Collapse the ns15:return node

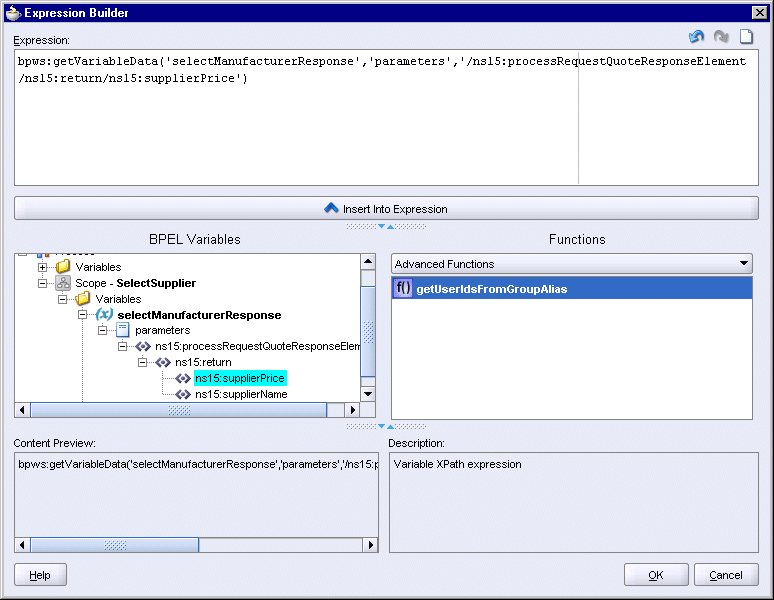[x=143, y=363]
